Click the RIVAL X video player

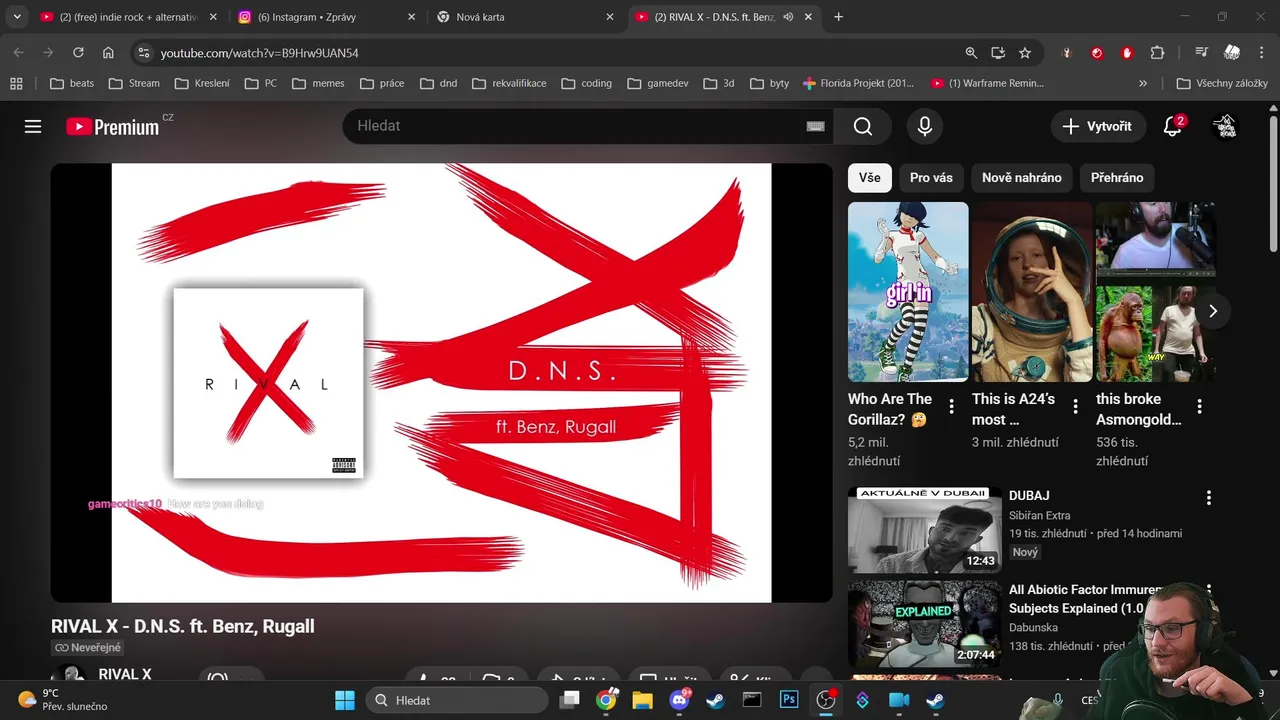(x=441, y=383)
